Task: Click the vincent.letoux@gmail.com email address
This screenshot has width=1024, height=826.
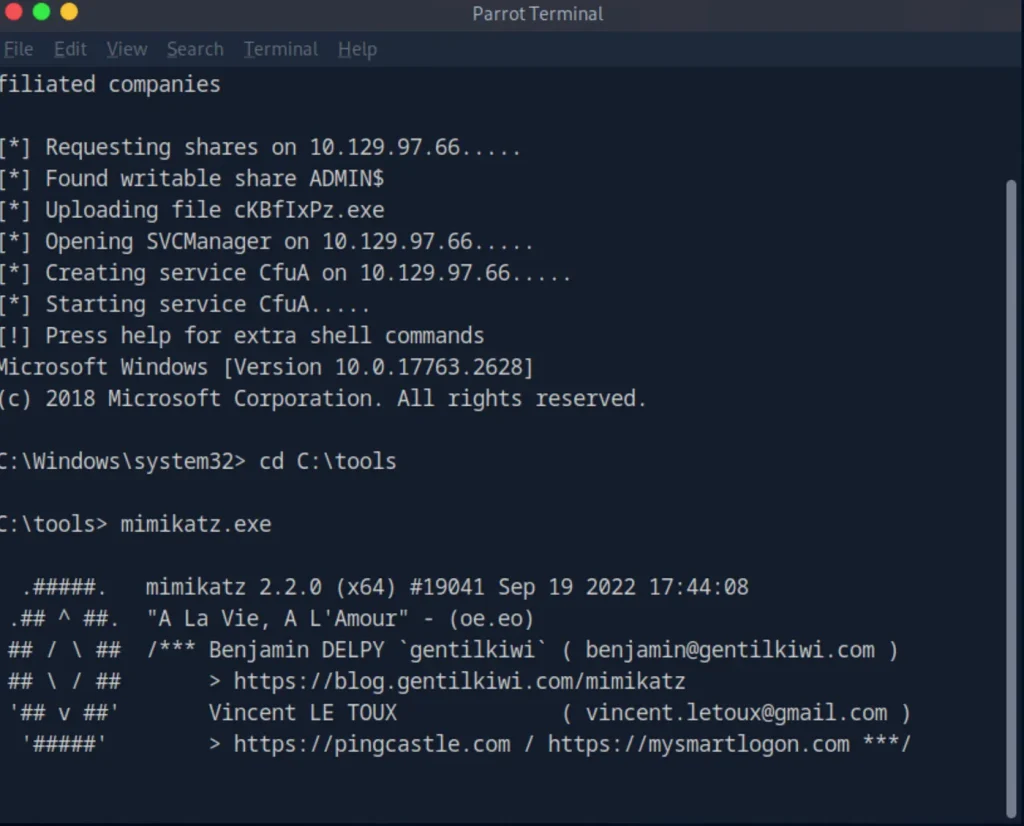Action: [736, 712]
